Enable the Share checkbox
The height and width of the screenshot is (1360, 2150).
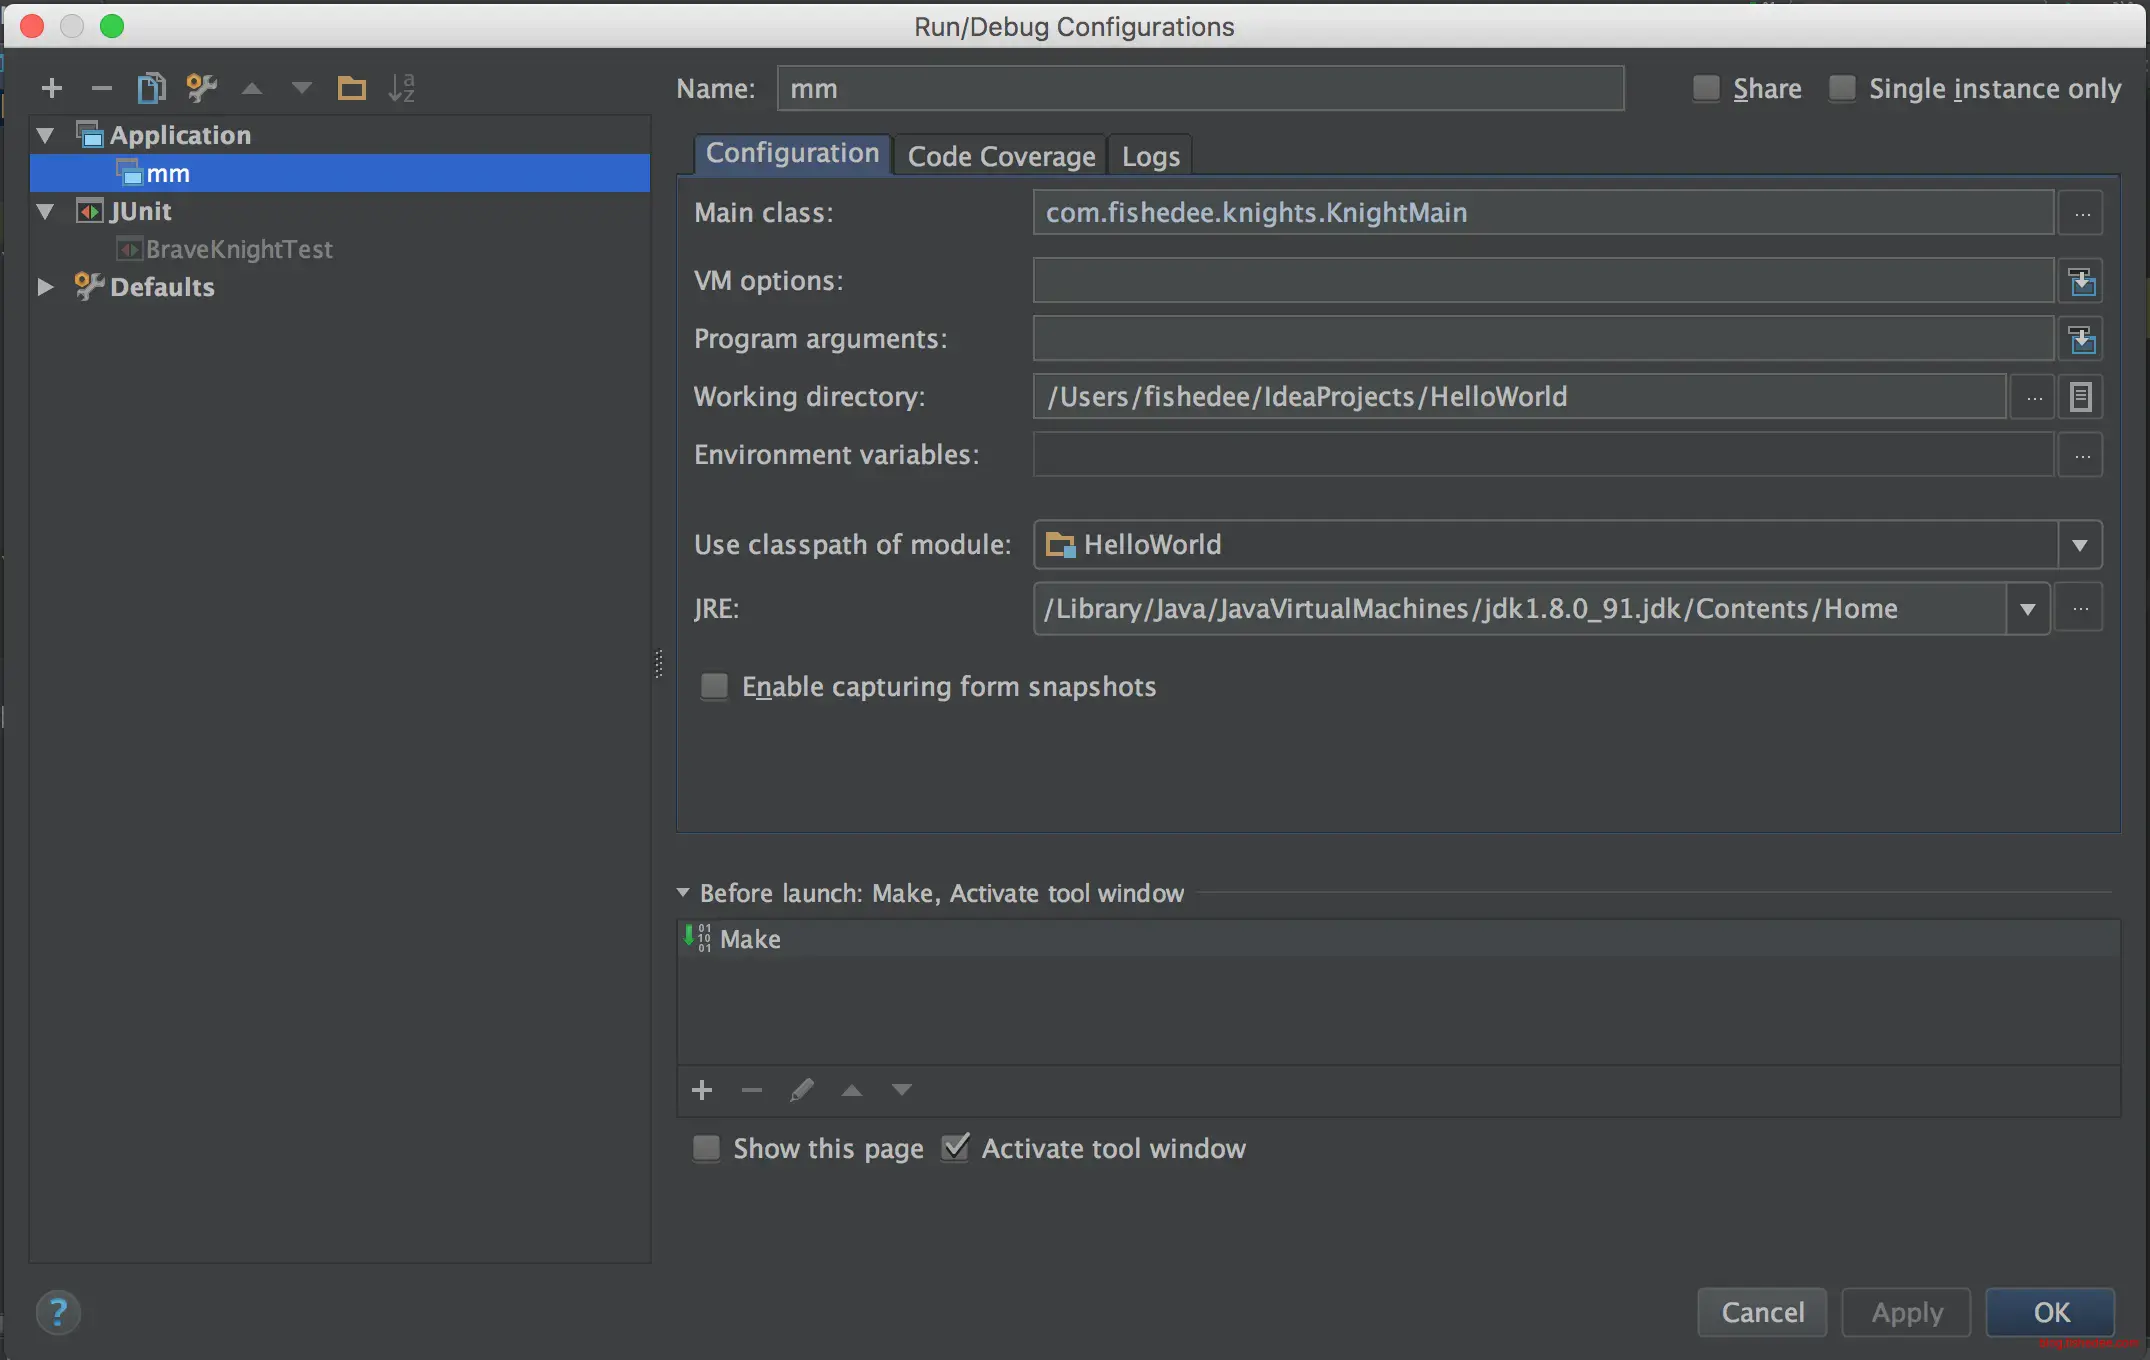coord(1706,89)
